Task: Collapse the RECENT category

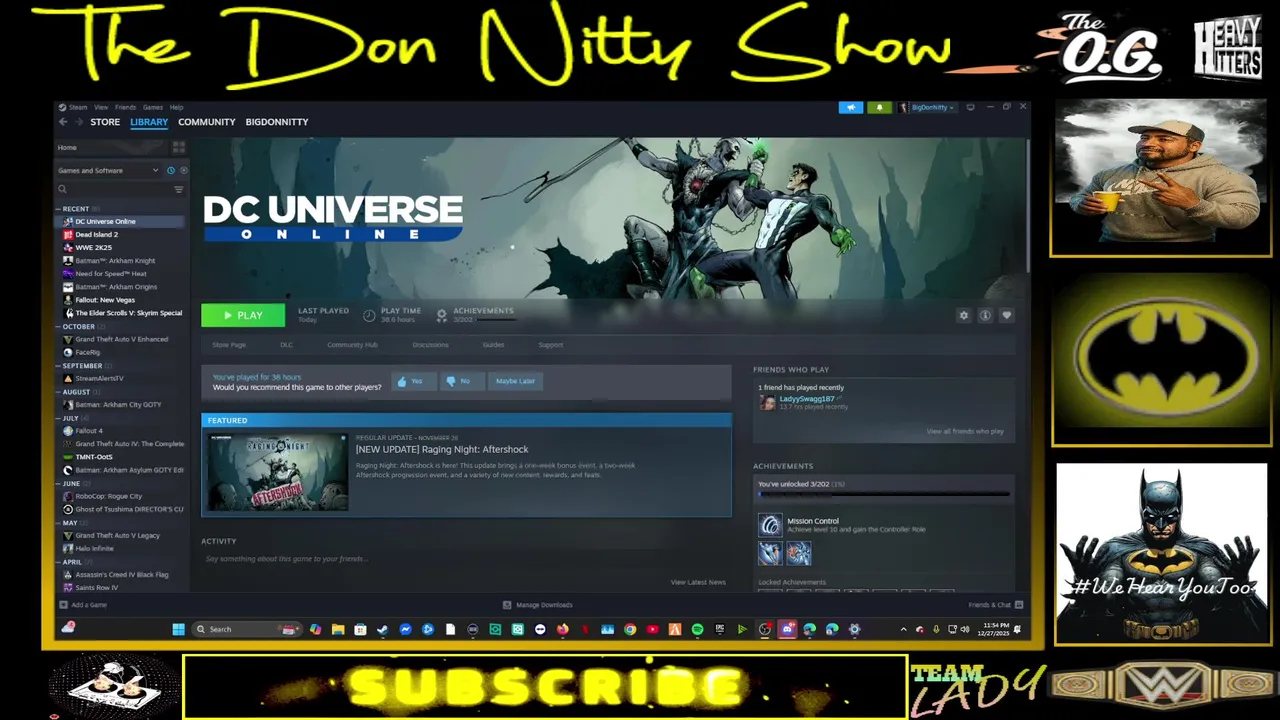Action: point(75,209)
